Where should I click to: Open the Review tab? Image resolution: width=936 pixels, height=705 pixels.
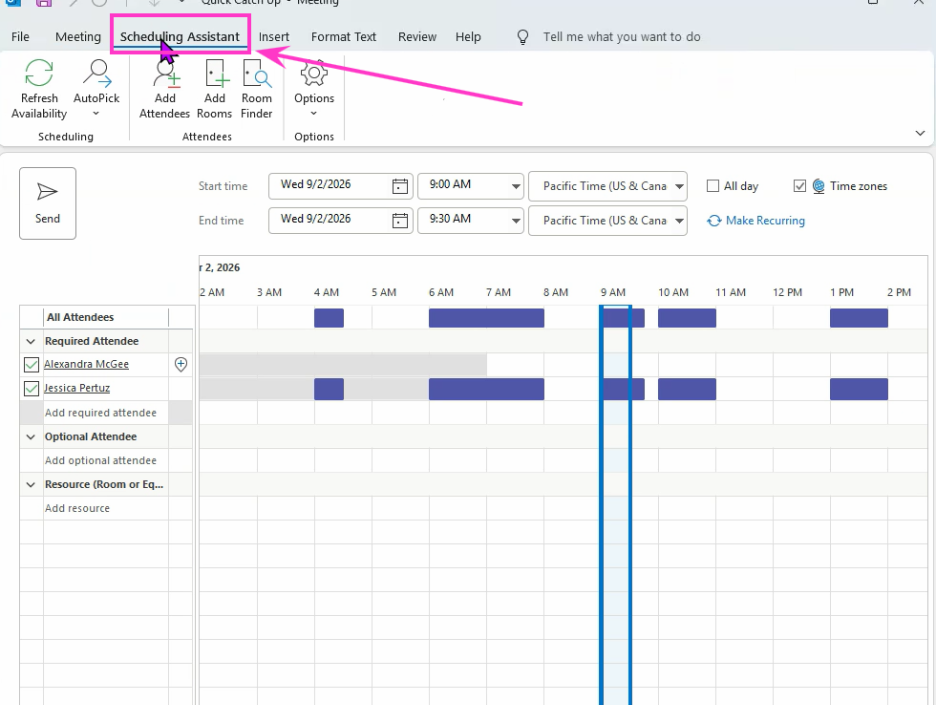point(417,37)
